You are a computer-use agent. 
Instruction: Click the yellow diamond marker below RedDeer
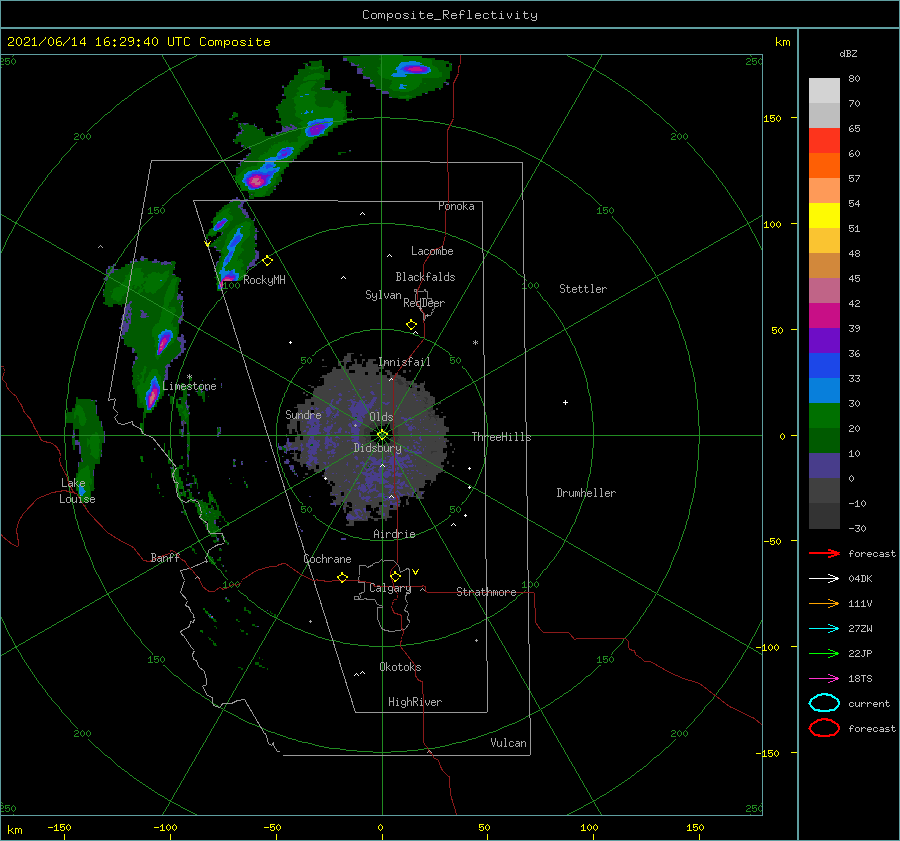[x=412, y=325]
